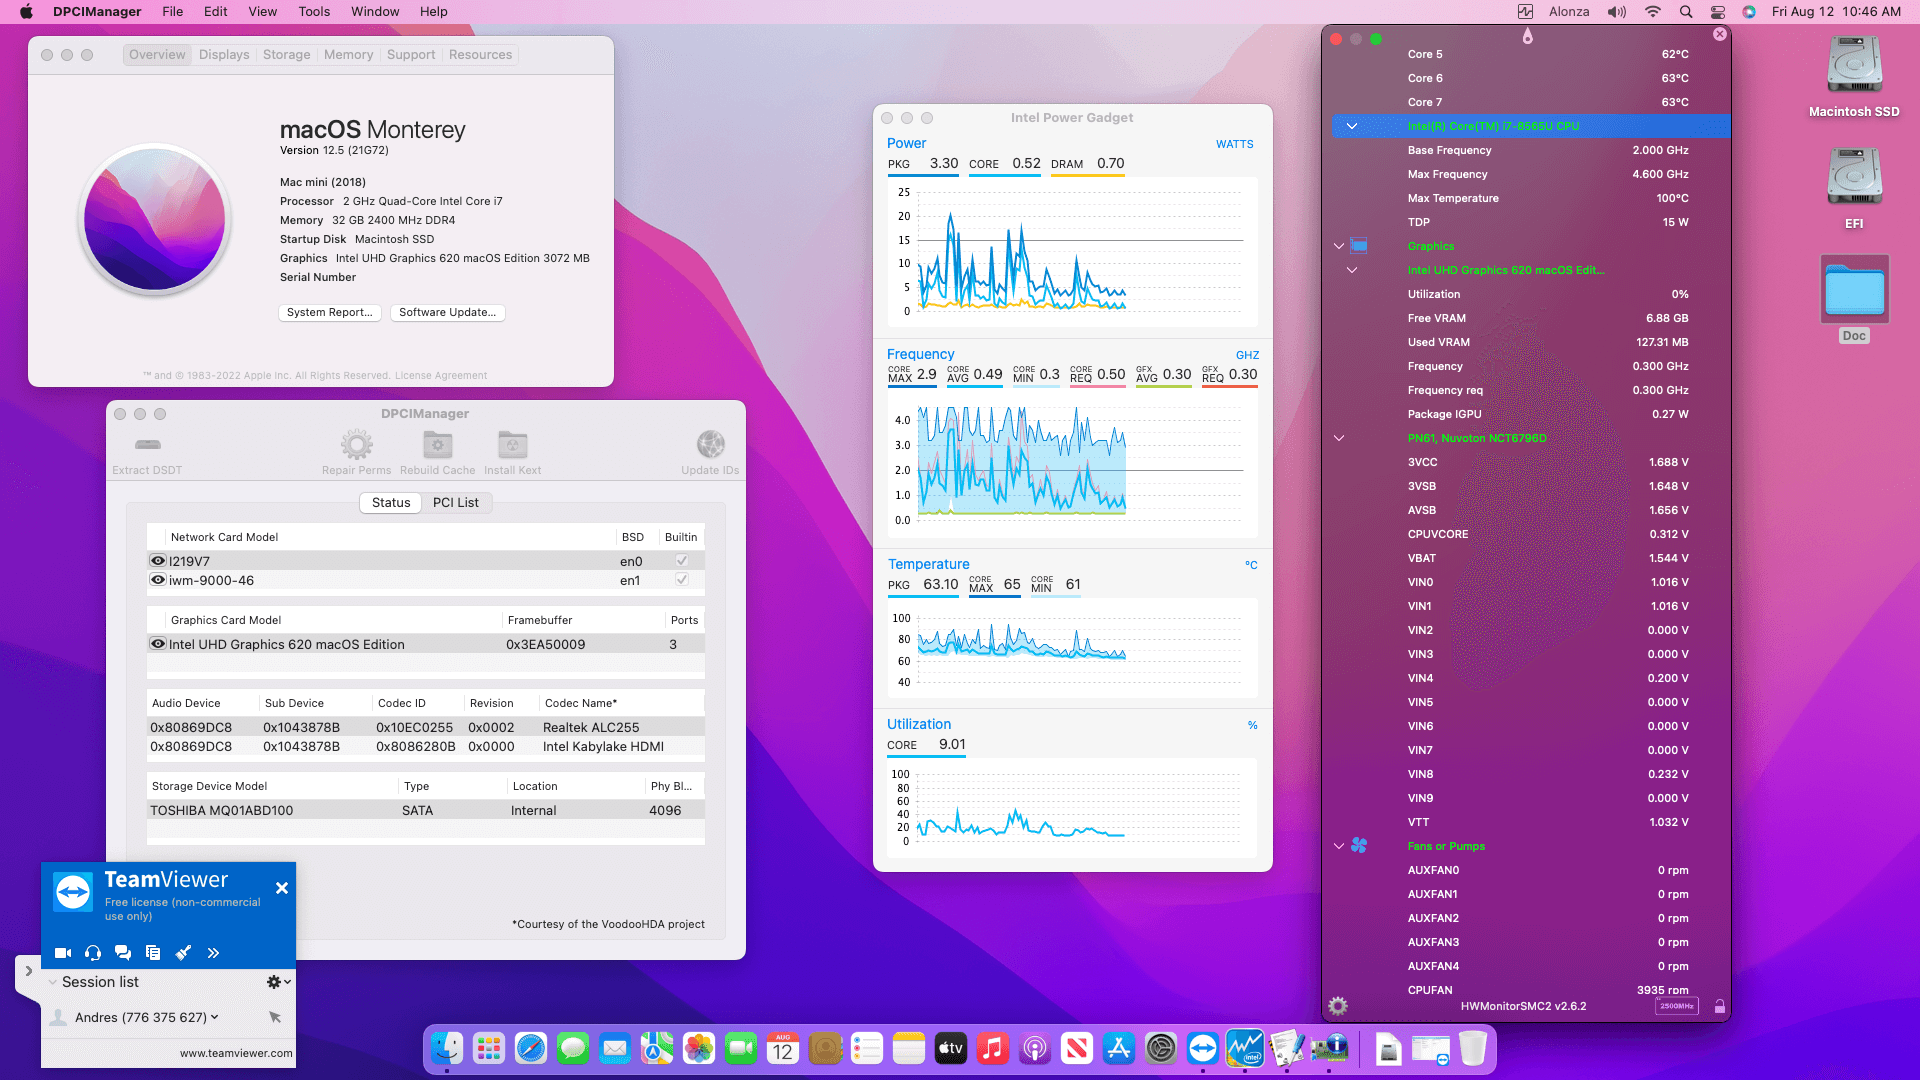Screen dimensions: 1920x1080
Task: Open the Displays tab in About This Mac
Action: point(224,55)
